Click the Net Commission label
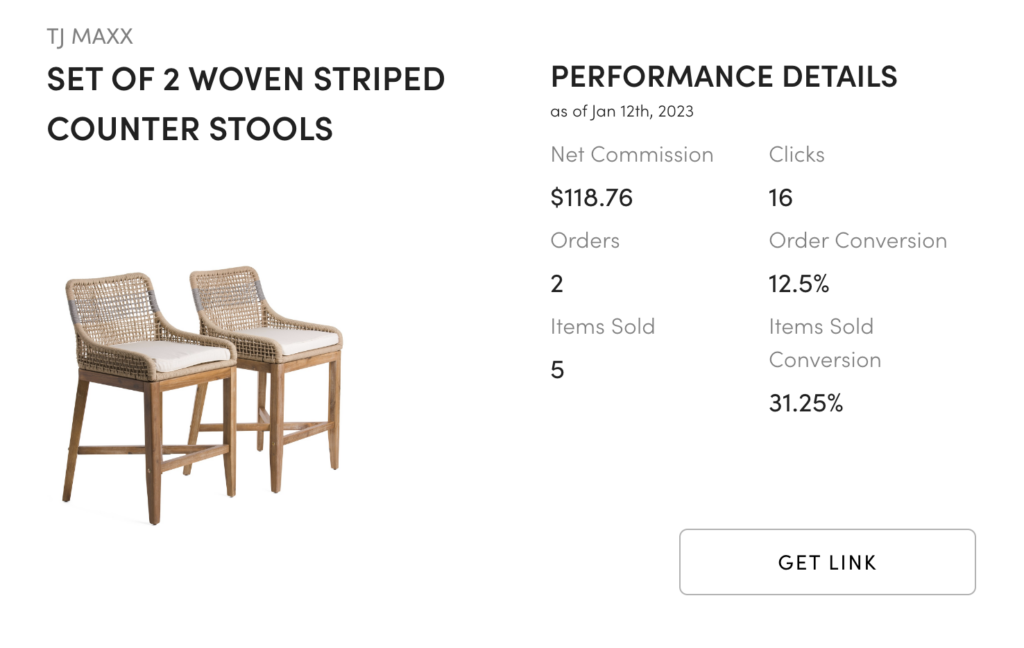Screen dimensions: 1024x648 click(x=632, y=154)
